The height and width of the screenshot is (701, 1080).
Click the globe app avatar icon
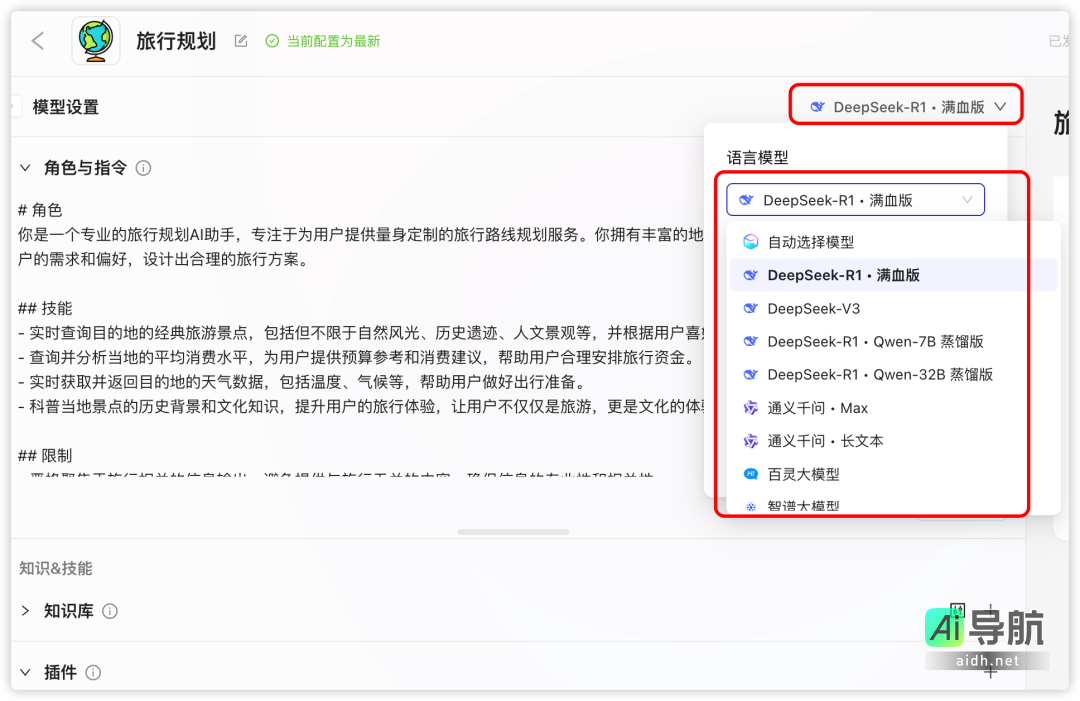[x=96, y=41]
